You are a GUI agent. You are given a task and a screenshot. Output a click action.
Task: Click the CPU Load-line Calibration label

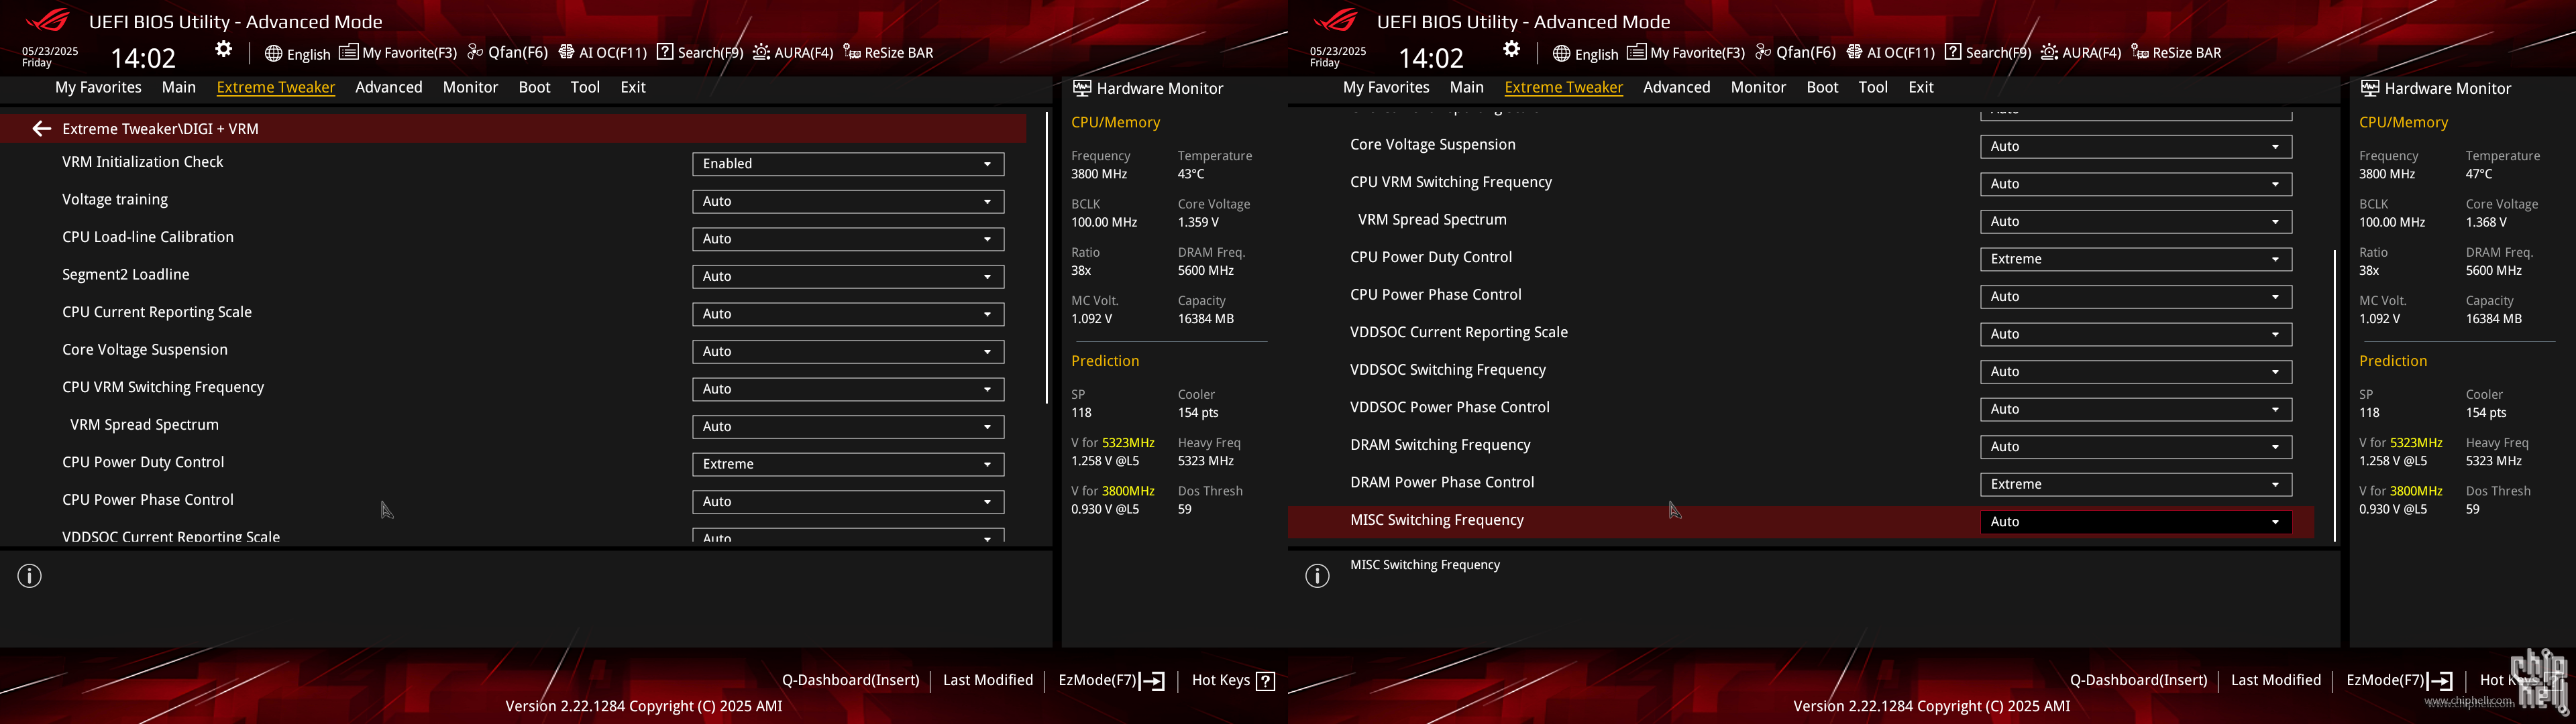click(x=148, y=238)
